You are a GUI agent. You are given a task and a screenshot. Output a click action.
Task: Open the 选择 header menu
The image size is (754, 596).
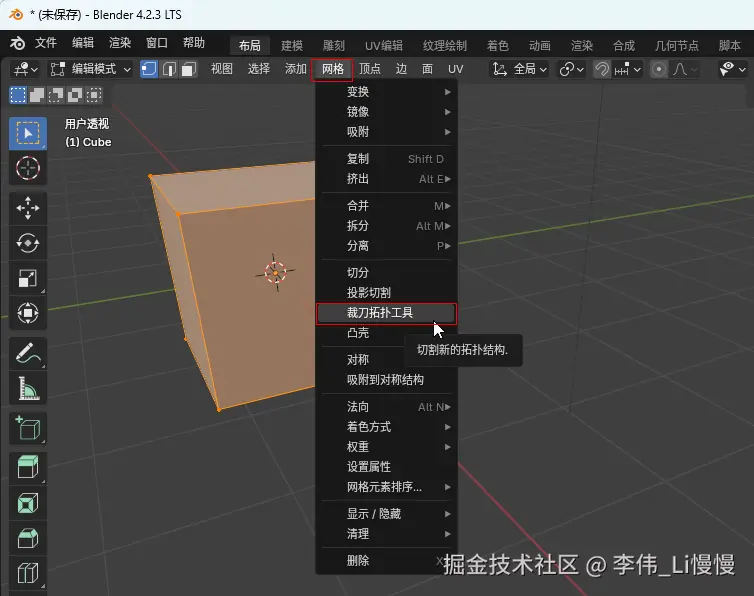click(259, 69)
